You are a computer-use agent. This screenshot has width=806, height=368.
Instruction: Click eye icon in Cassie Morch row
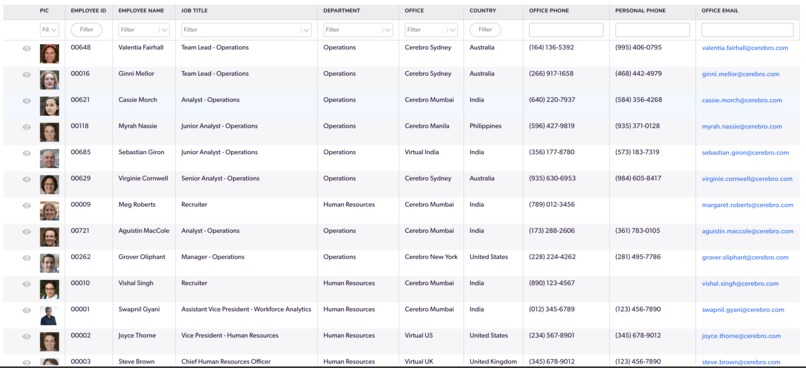(x=27, y=101)
